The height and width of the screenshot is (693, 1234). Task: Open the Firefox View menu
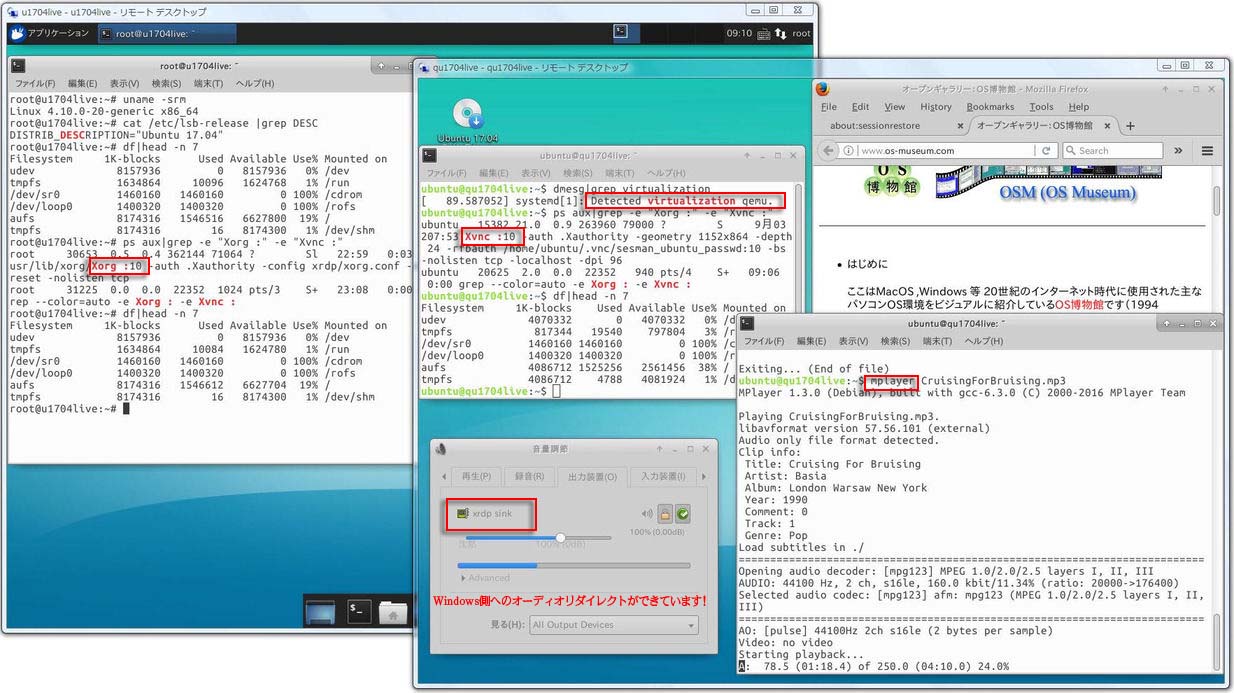[895, 107]
